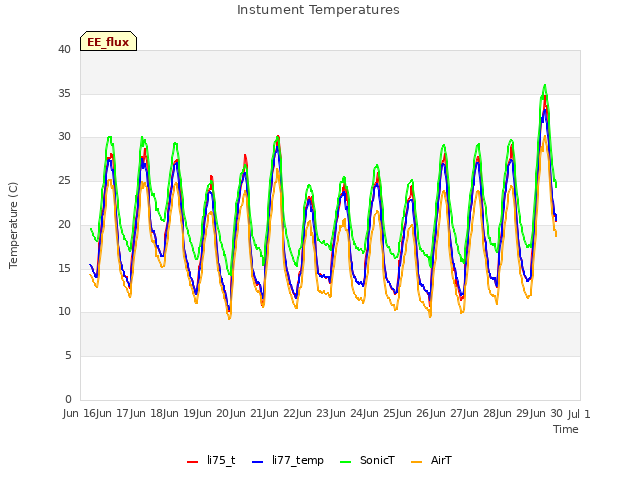The width and height of the screenshot is (640, 480).
Task: Click the 20 y-axis tick label
Action: click(x=64, y=224)
